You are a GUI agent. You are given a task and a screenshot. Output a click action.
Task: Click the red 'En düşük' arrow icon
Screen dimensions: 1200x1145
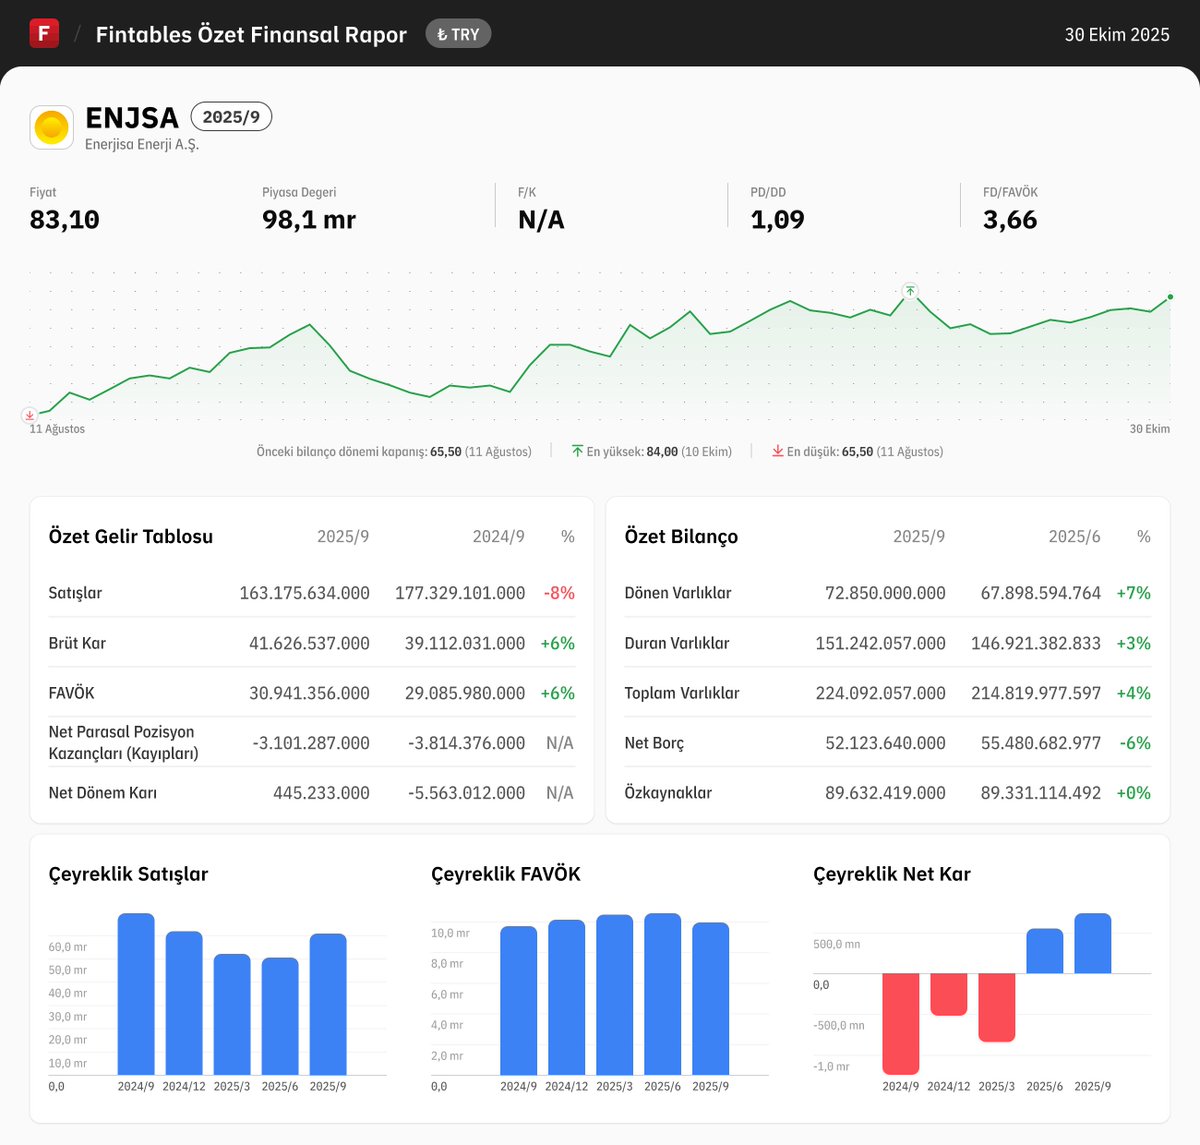[778, 451]
